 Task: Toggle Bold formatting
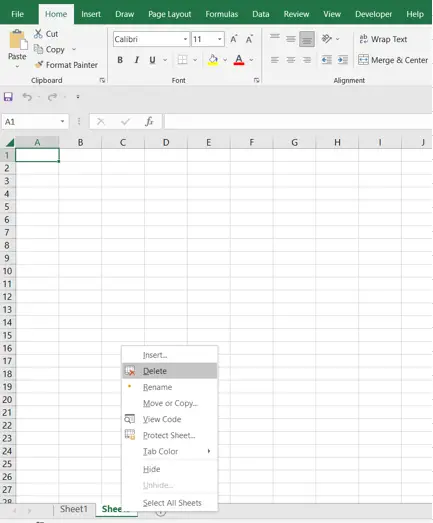120,60
